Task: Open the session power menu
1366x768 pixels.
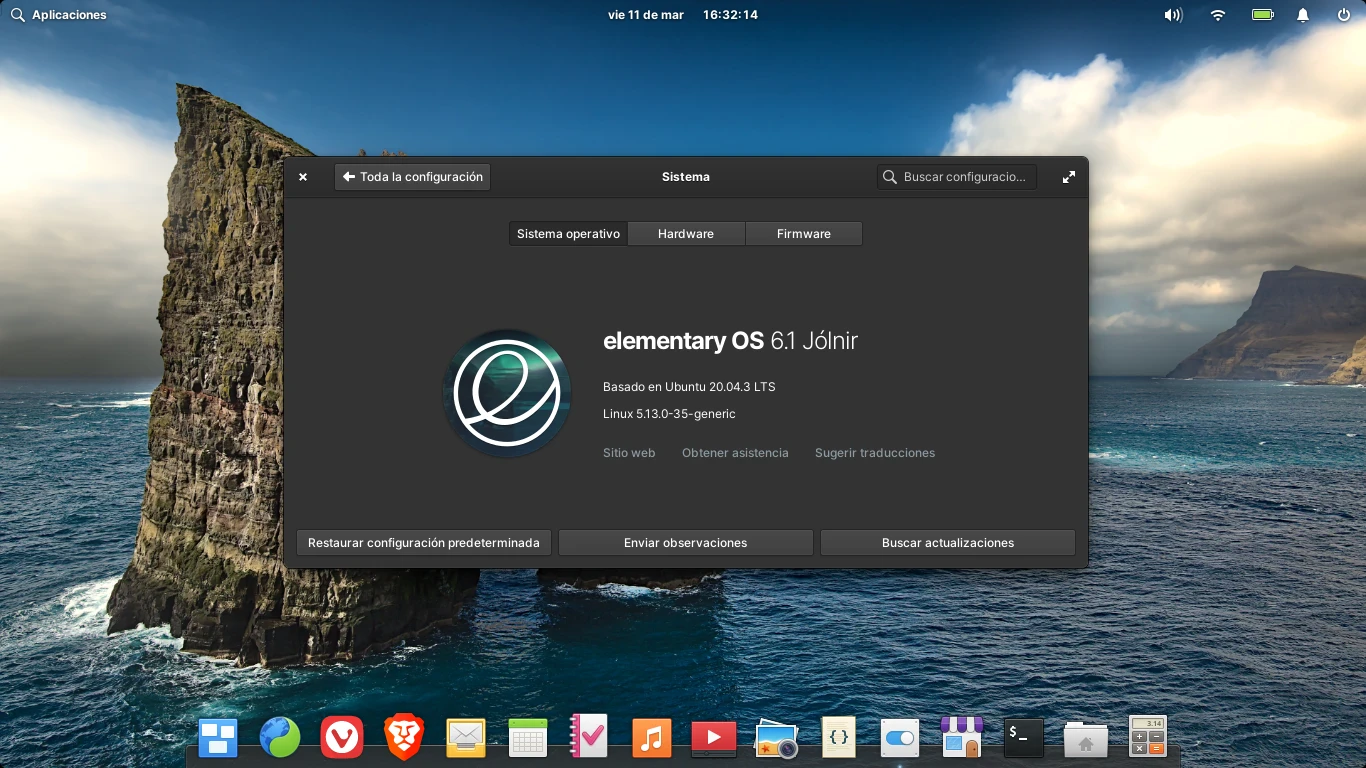Action: [1344, 15]
